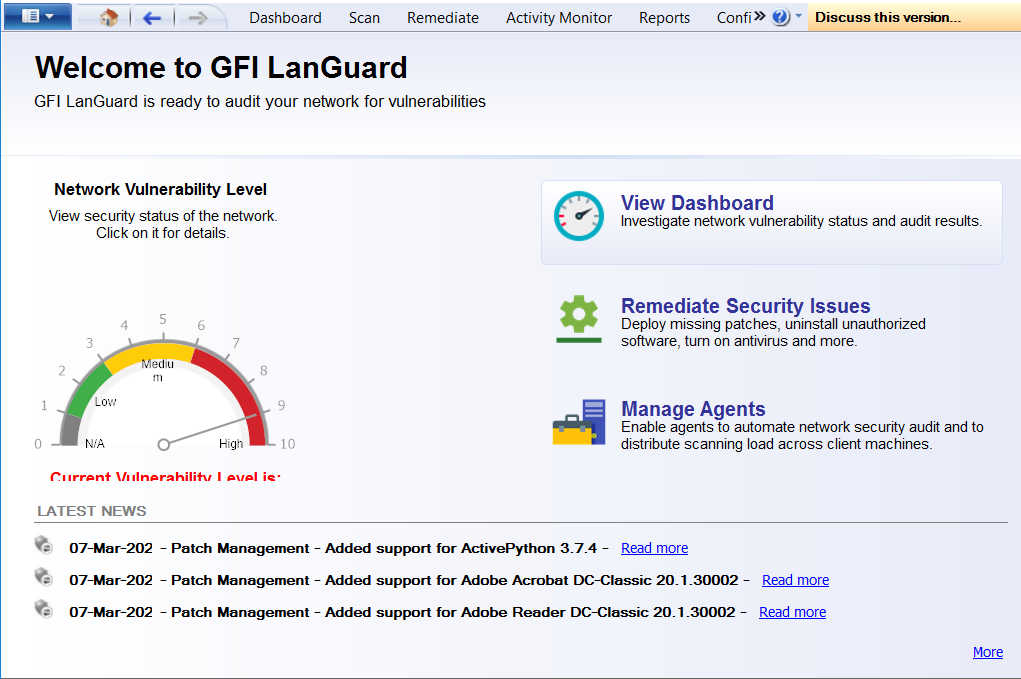Open the main application menu dropdown

38,16
